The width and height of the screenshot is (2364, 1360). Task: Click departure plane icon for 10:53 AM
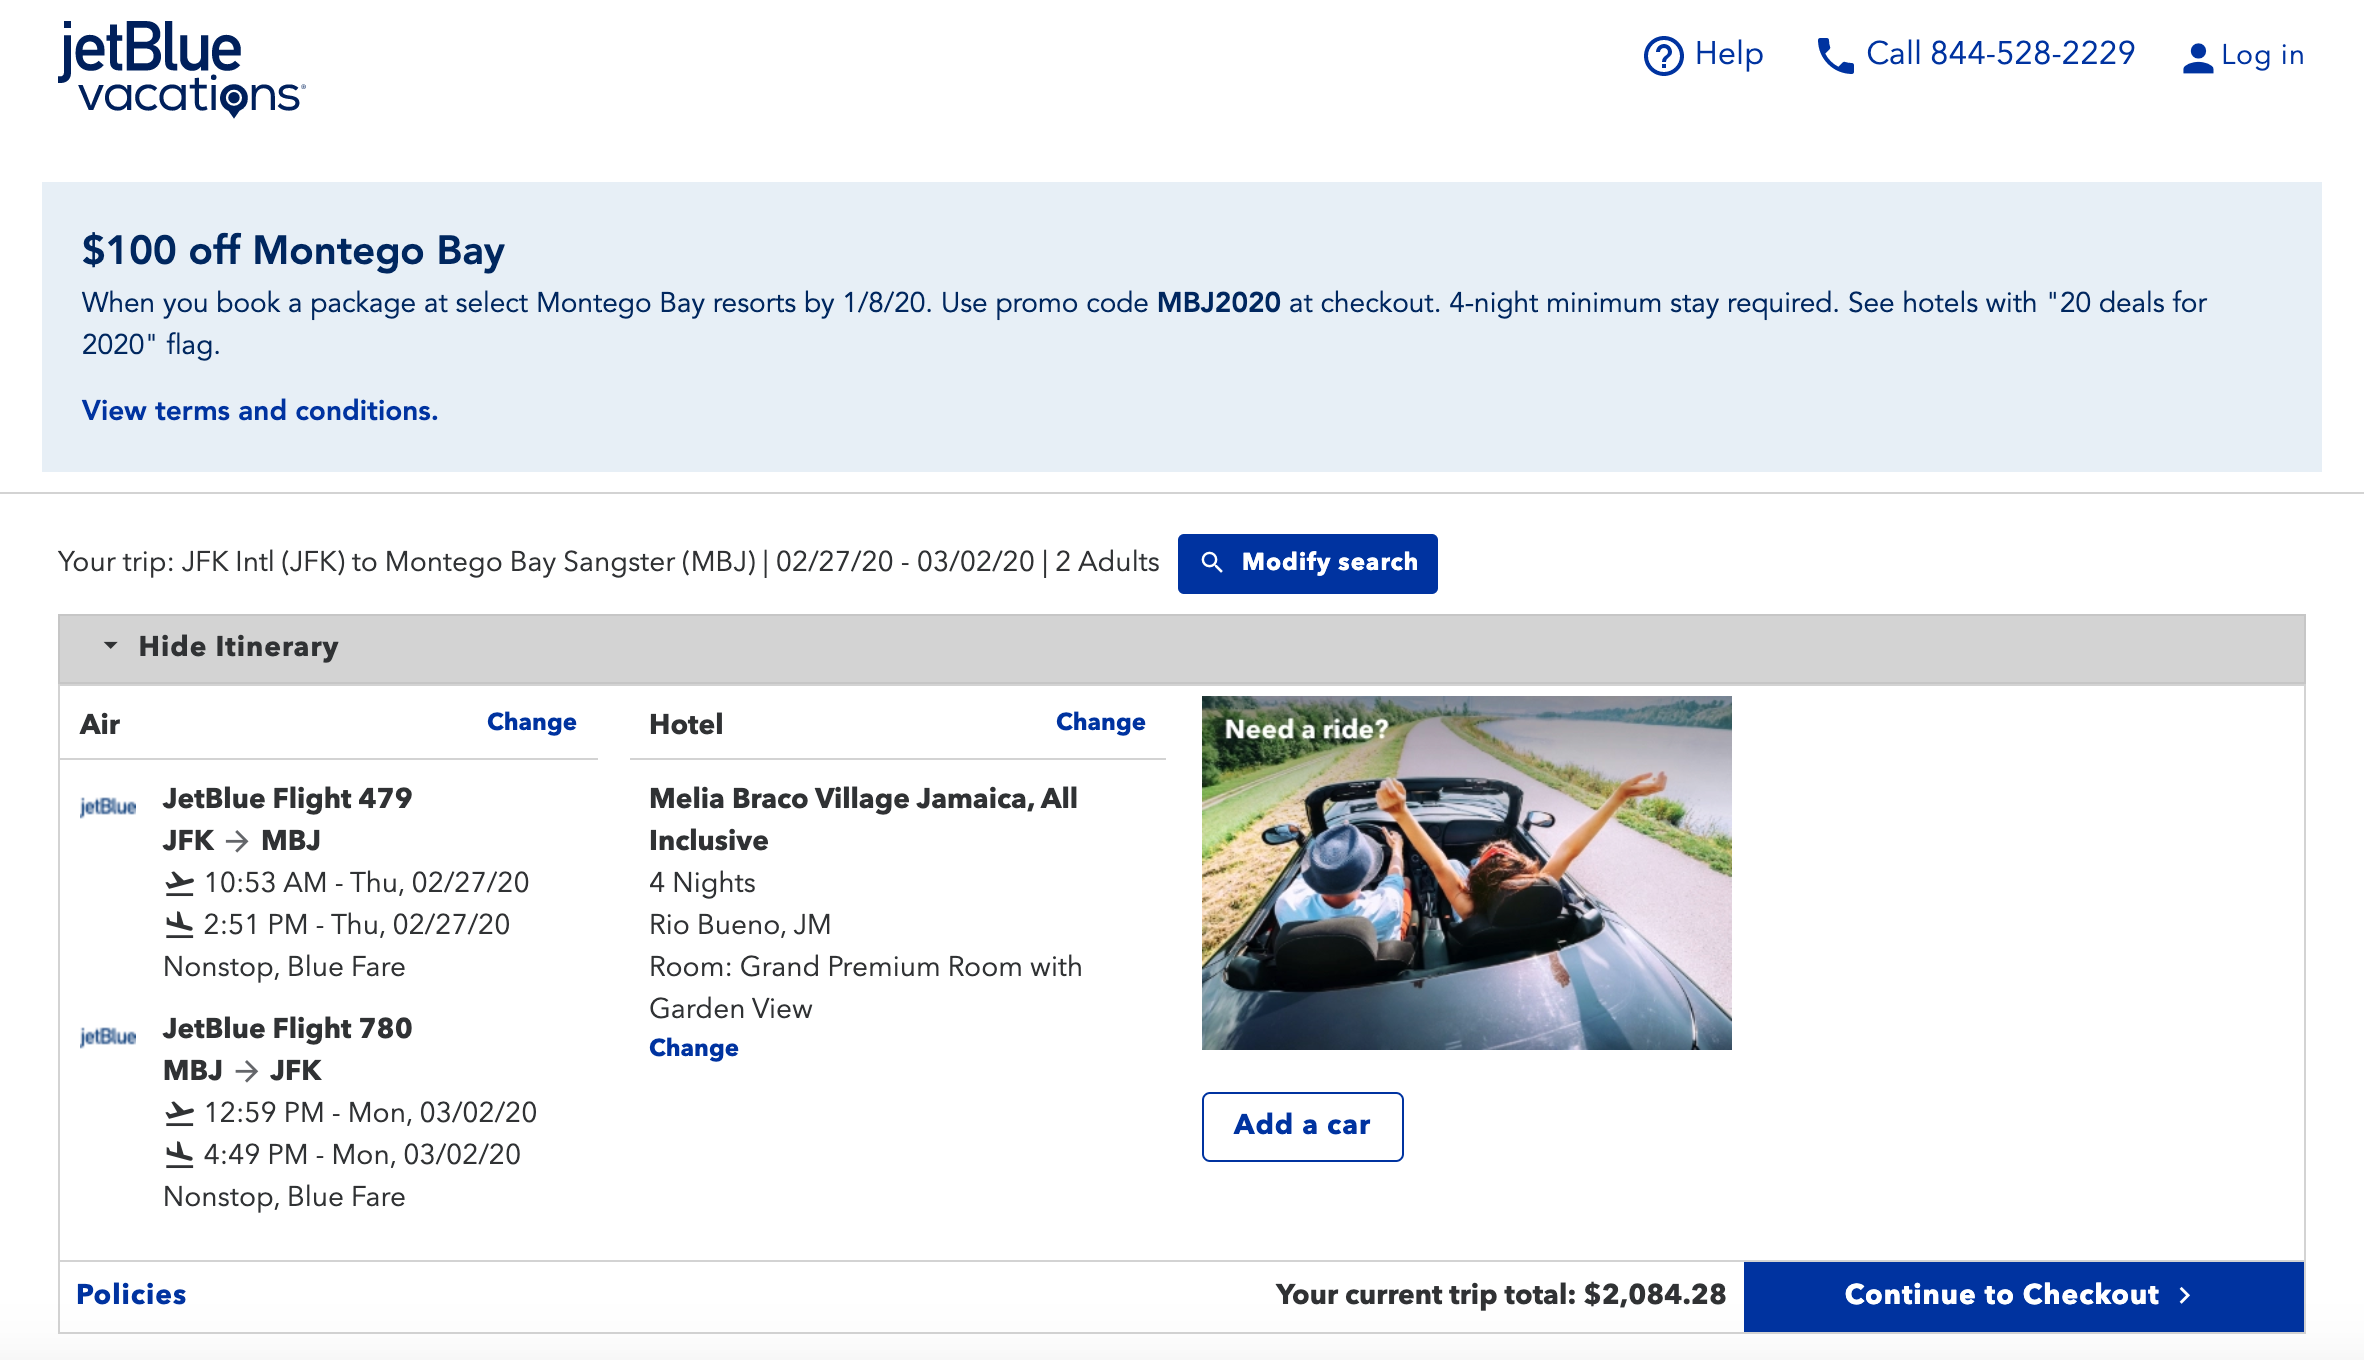tap(179, 882)
